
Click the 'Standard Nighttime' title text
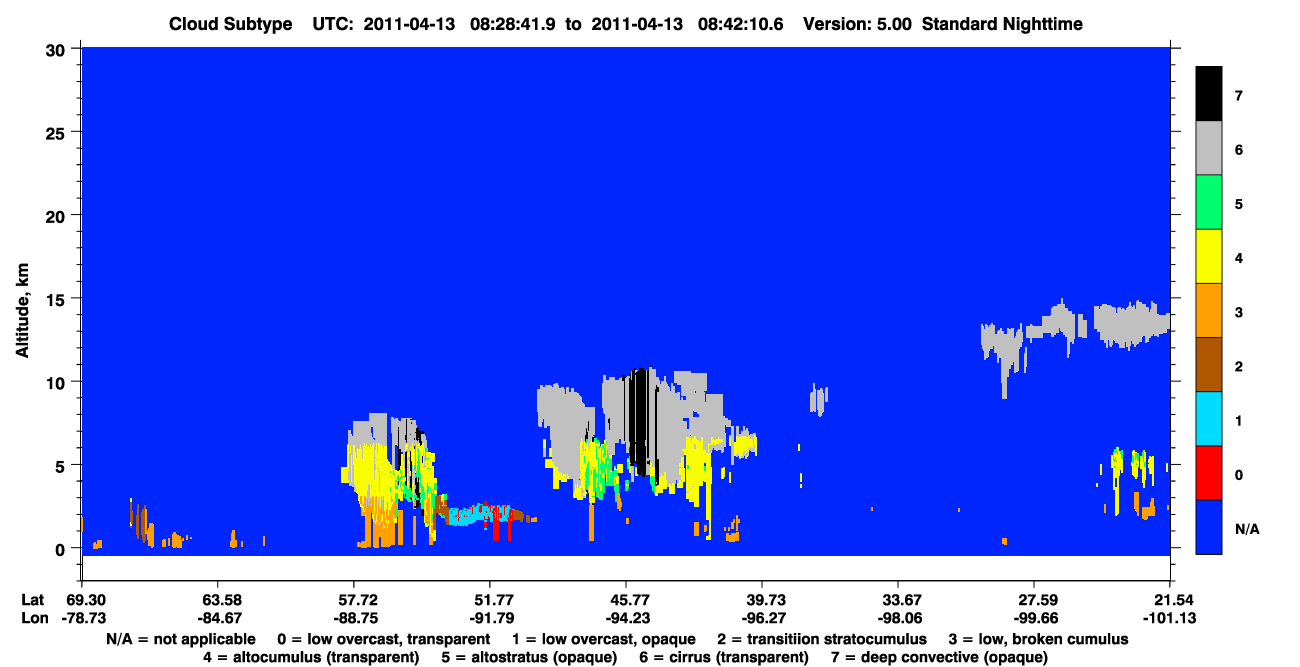coord(1003,23)
